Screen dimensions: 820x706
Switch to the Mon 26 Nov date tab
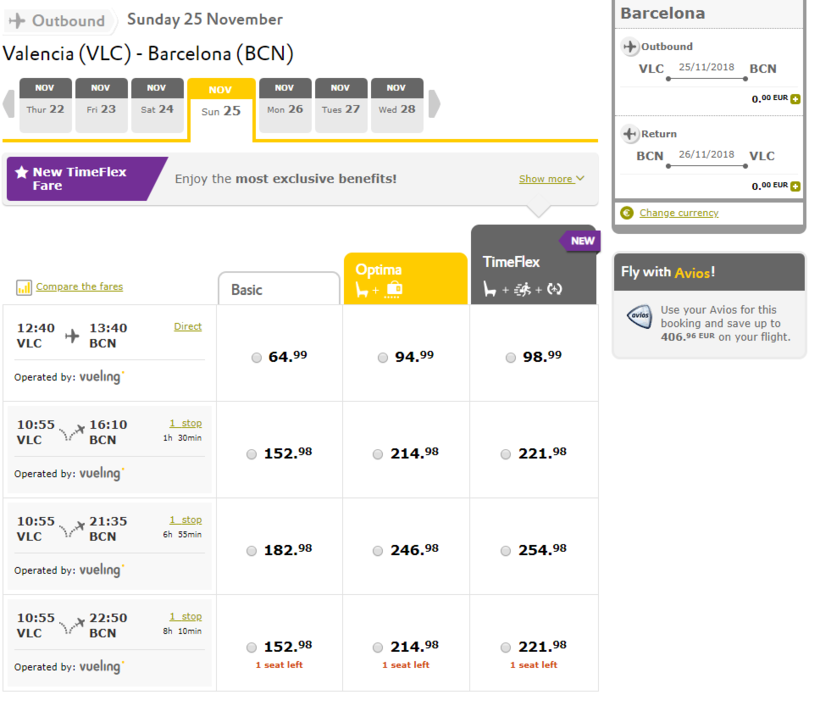(x=285, y=105)
